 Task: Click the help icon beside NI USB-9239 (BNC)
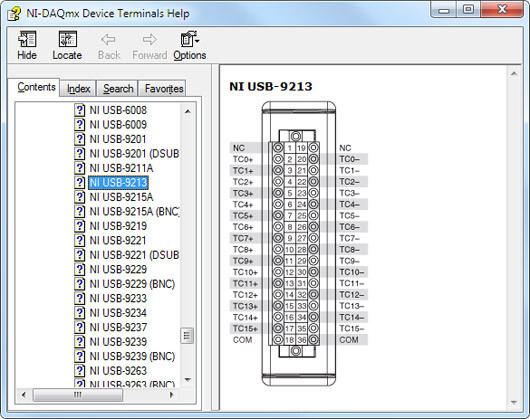79,356
